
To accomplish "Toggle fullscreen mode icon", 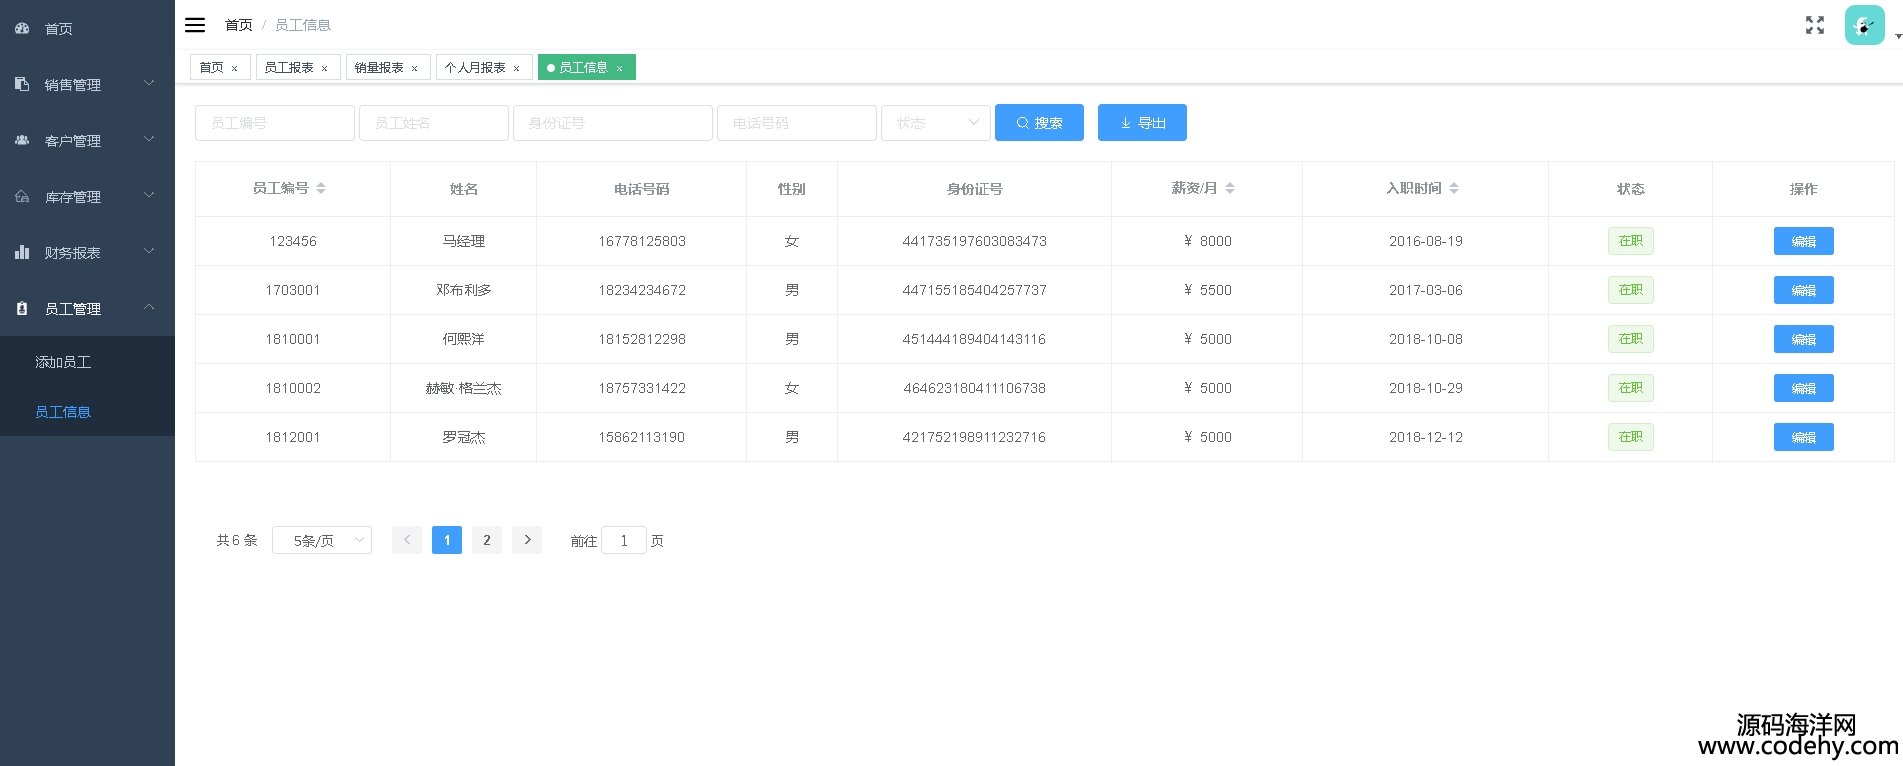I will click(x=1814, y=25).
